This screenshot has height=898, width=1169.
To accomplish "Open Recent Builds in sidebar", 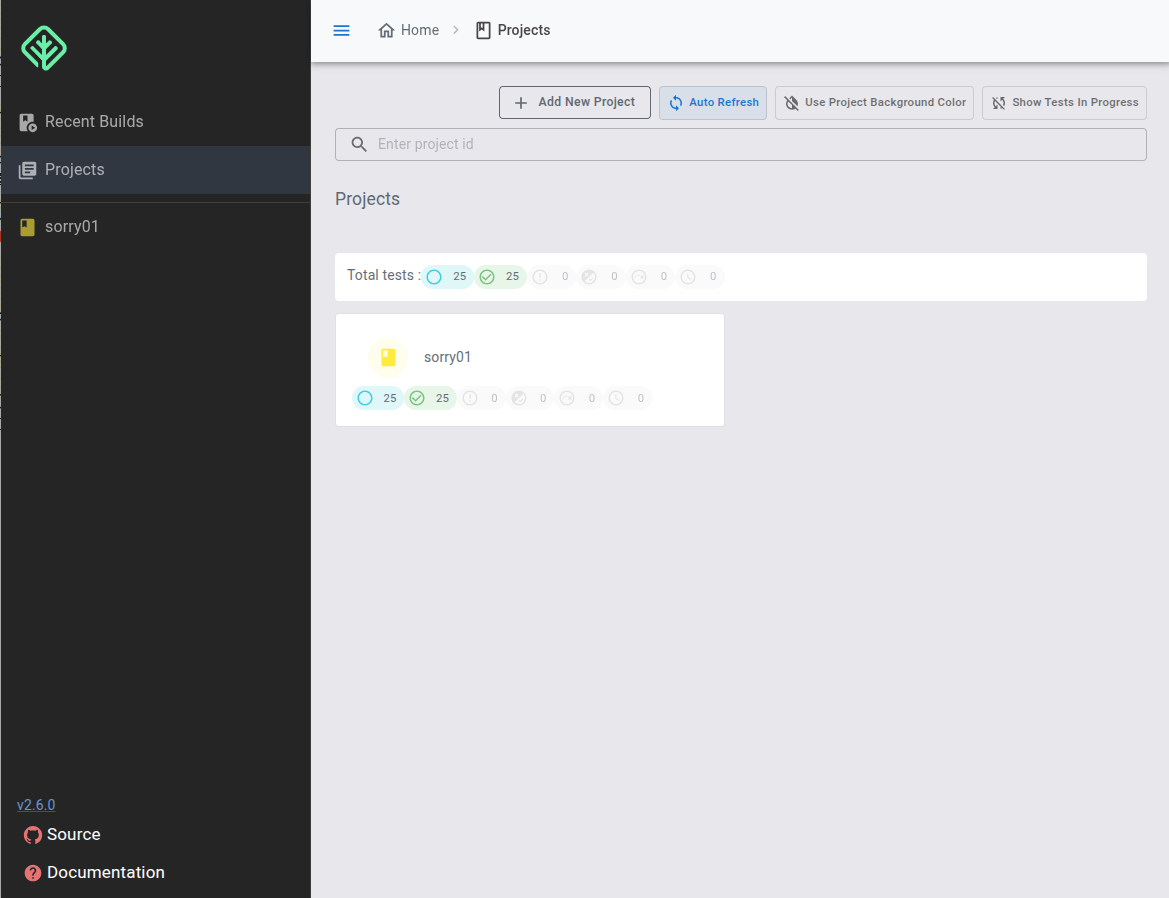I will click(155, 121).
